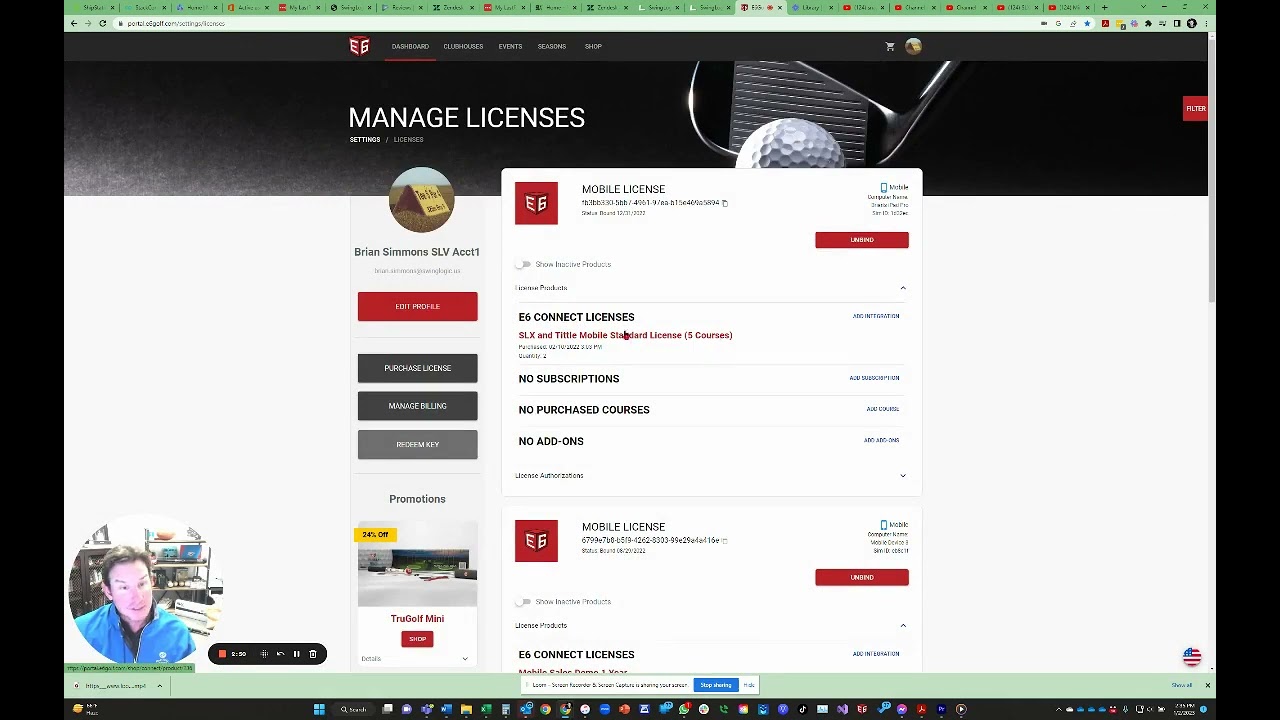The height and width of the screenshot is (720, 1280).
Task: Open Adobe Premiere from the taskbar
Action: pos(941,710)
